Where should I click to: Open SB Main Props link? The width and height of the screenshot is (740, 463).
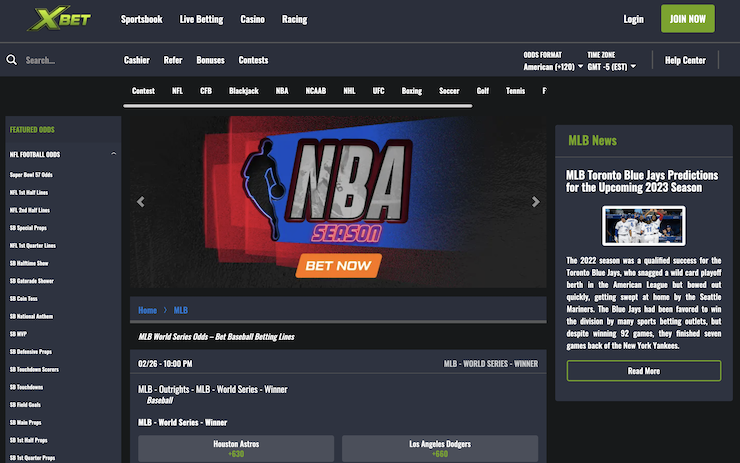pyautogui.click(x=25, y=422)
